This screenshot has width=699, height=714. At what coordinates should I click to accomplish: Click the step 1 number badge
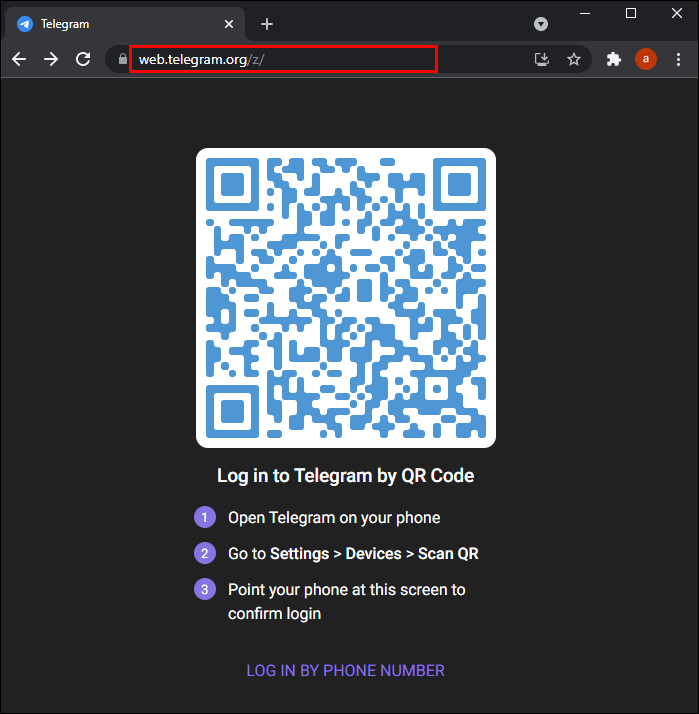point(204,517)
